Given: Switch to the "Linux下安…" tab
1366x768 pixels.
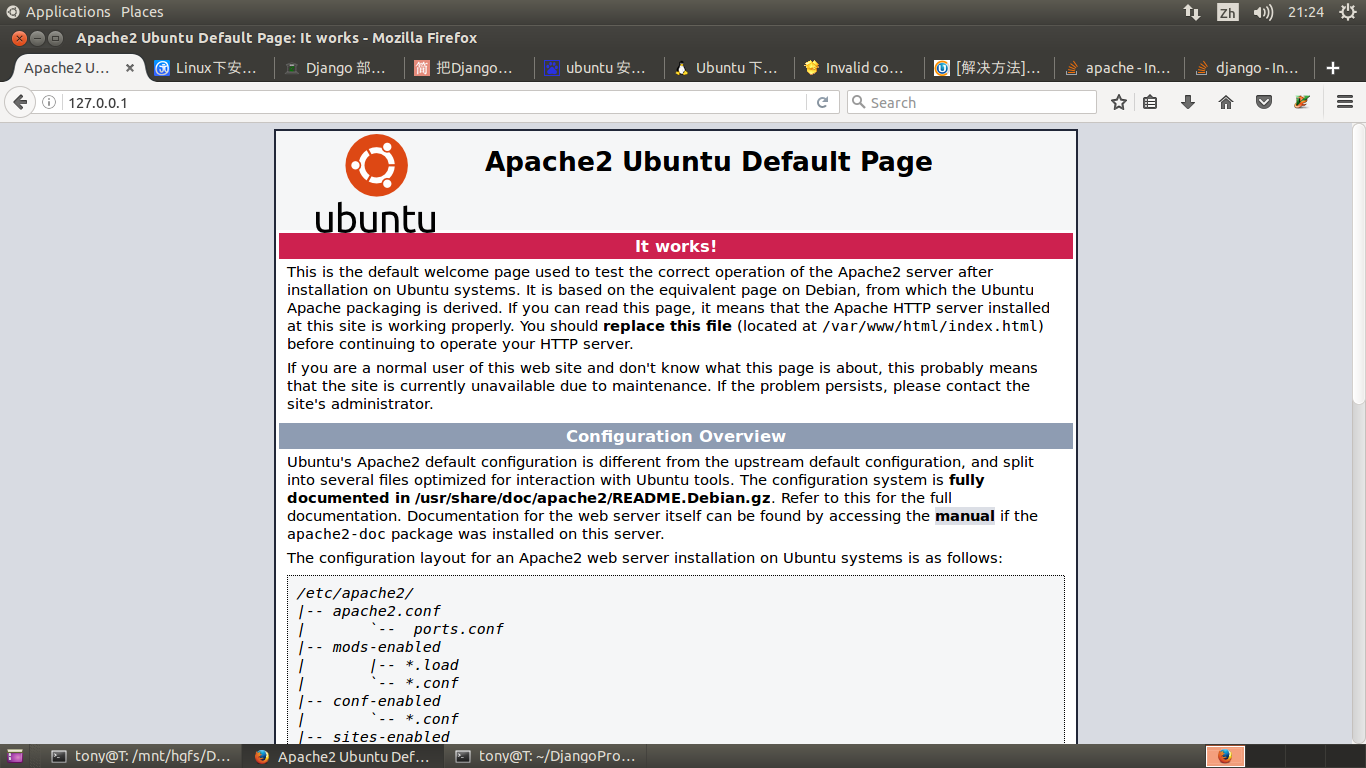Looking at the screenshot, I should 207,68.
